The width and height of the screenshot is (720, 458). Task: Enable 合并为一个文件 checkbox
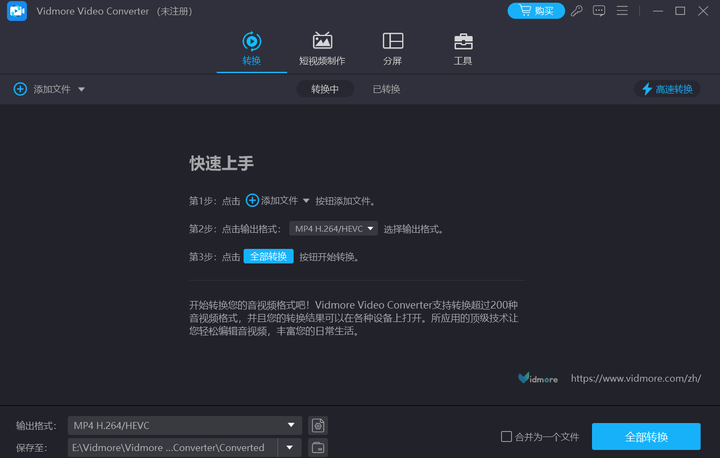click(506, 436)
